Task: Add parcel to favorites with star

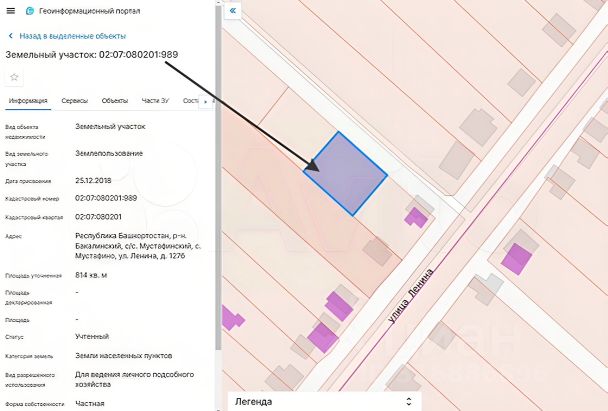Action: point(14,77)
